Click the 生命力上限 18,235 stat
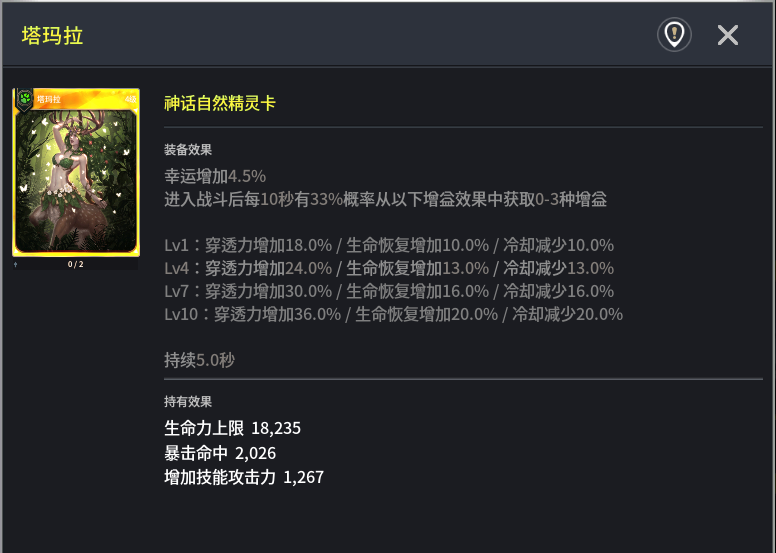The image size is (776, 553). pyautogui.click(x=232, y=428)
